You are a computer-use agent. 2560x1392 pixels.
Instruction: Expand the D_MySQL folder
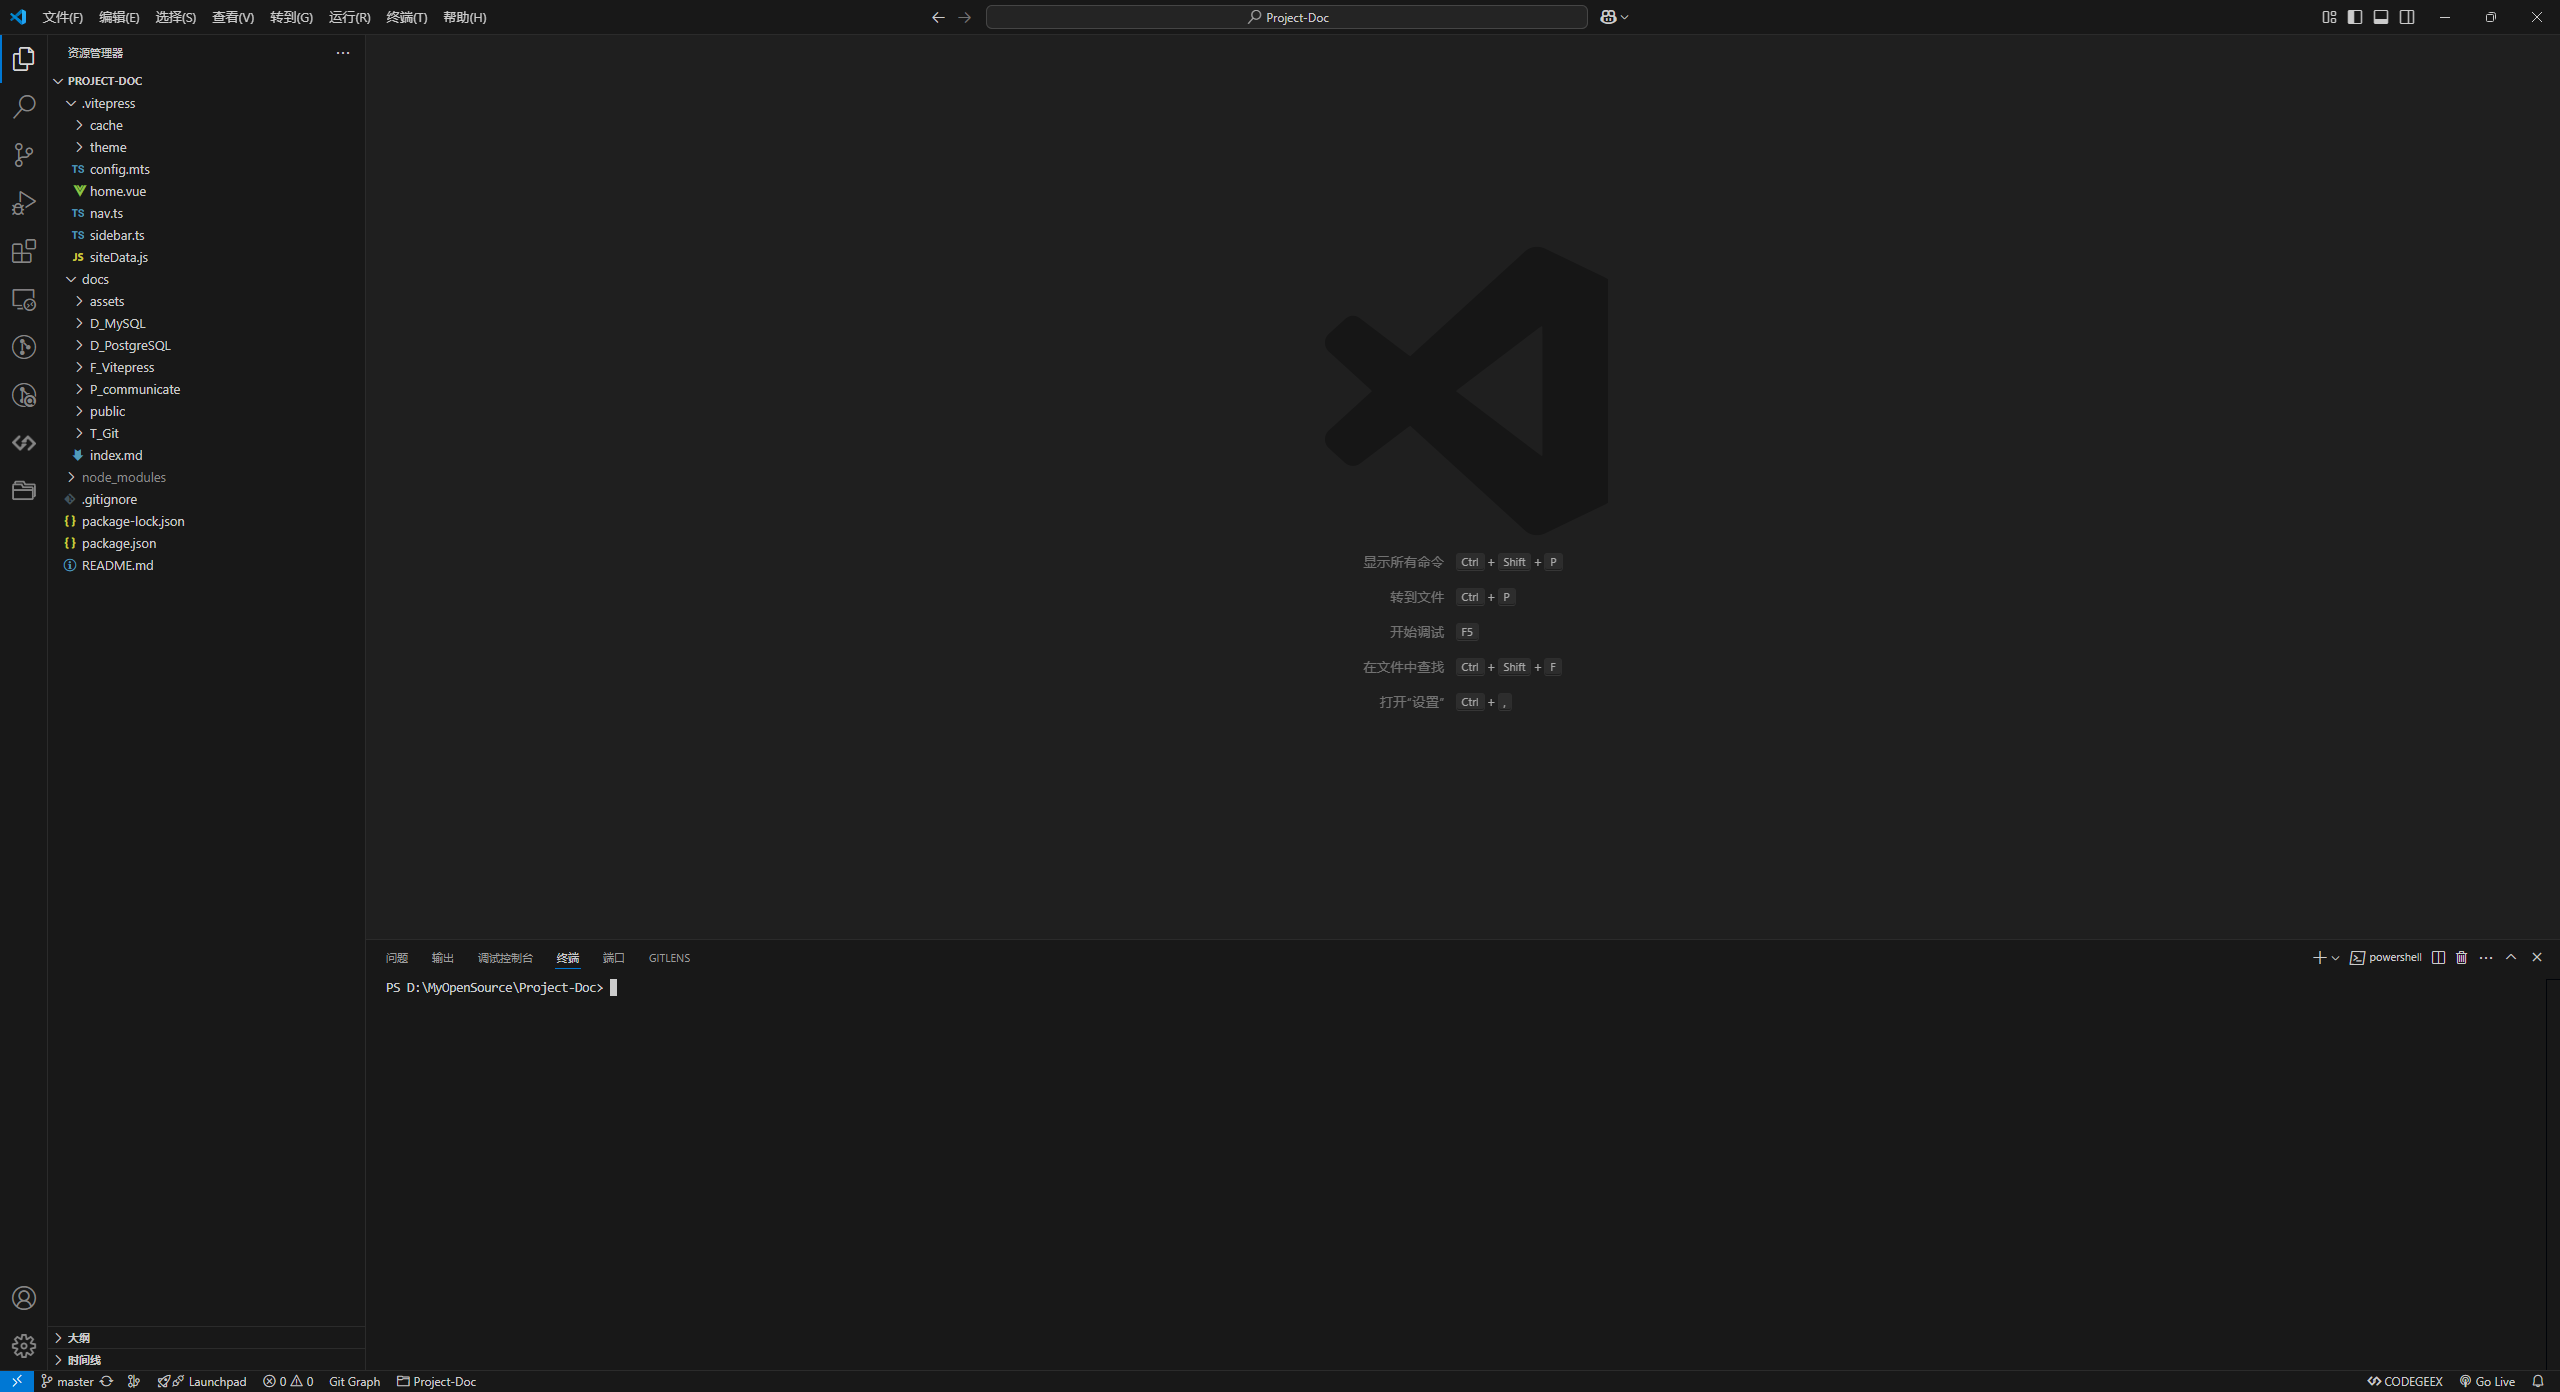pos(206,323)
